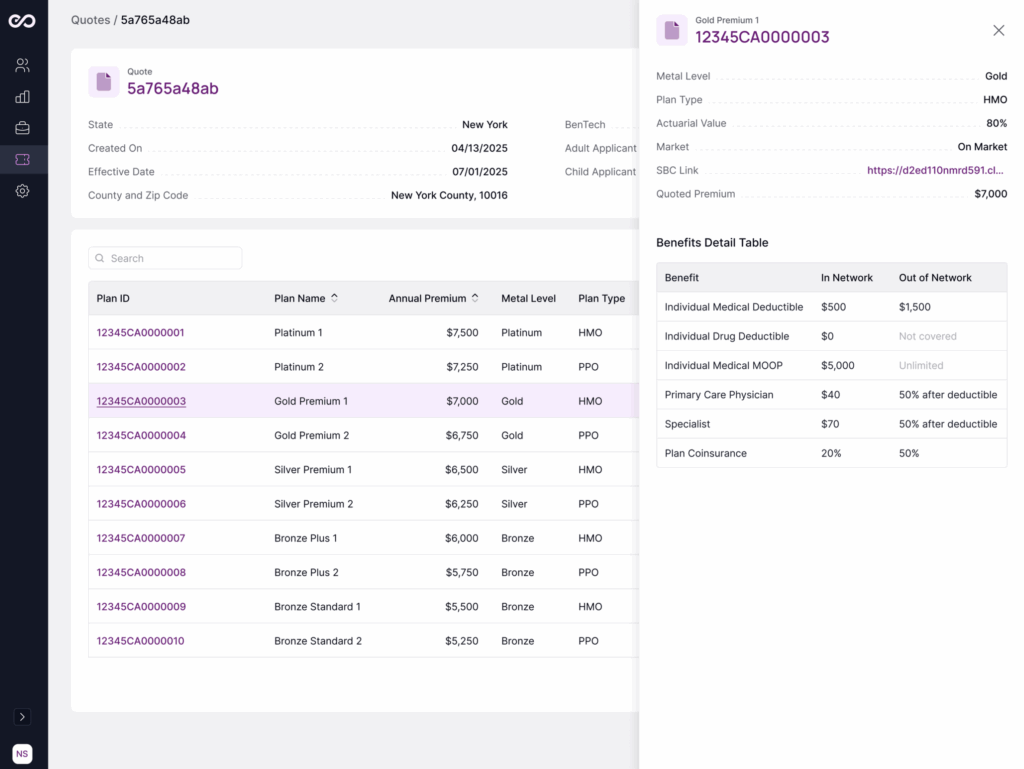This screenshot has height=769, width=1024.
Task: Click the Gold Premium 1 document icon
Action: coord(672,31)
